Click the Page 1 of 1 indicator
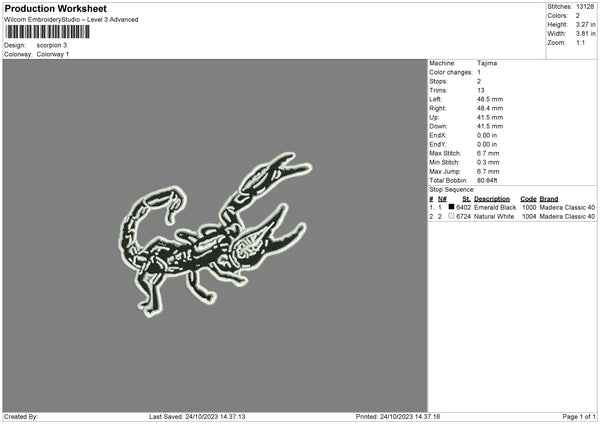This screenshot has height=424, width=600. (579, 417)
